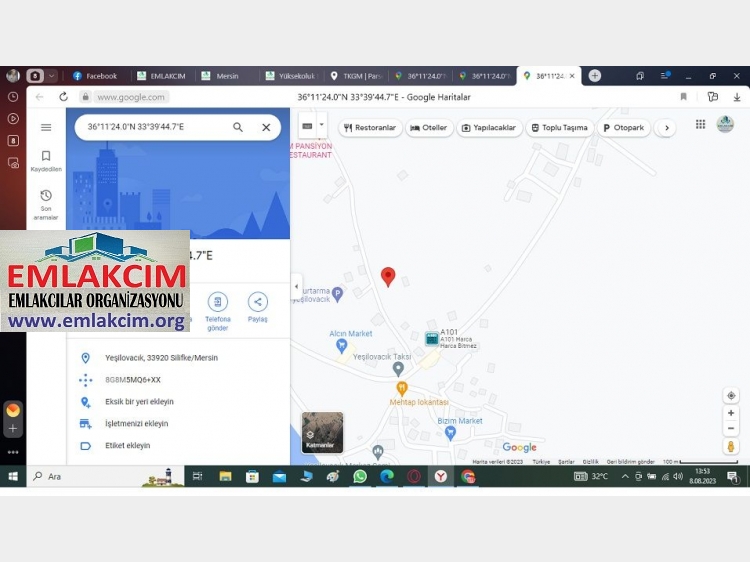This screenshot has height=562, width=750.
Task: Open File Explorer from the taskbar
Action: pyautogui.click(x=225, y=476)
